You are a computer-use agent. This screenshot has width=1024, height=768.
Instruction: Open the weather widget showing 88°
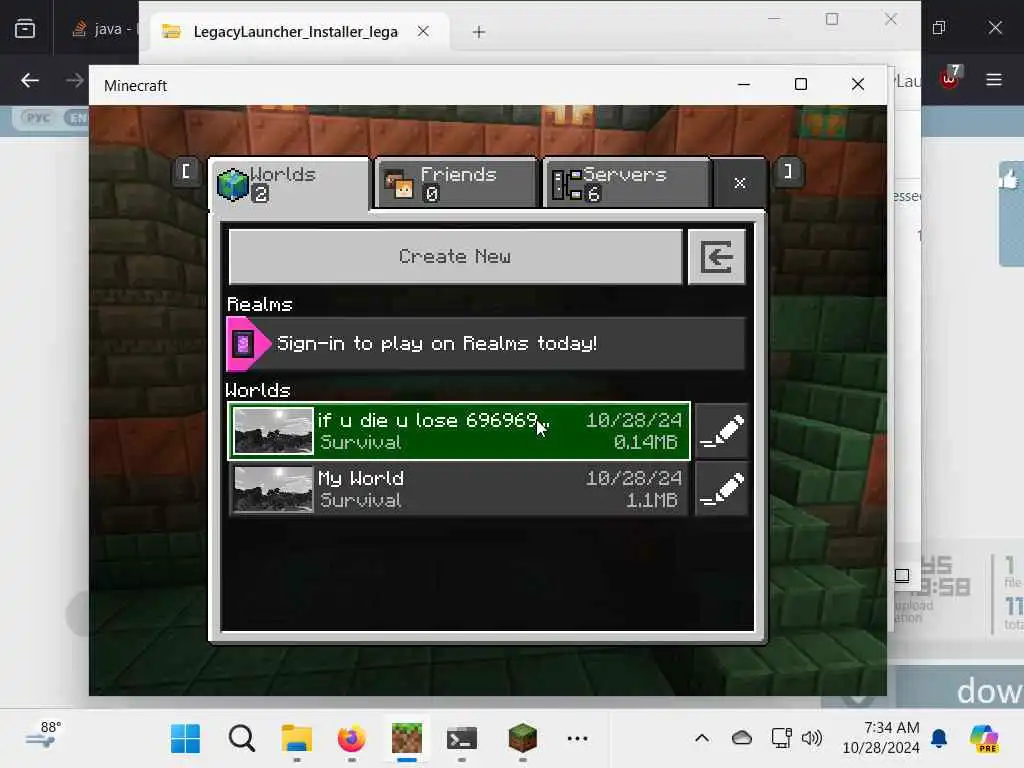(43, 735)
